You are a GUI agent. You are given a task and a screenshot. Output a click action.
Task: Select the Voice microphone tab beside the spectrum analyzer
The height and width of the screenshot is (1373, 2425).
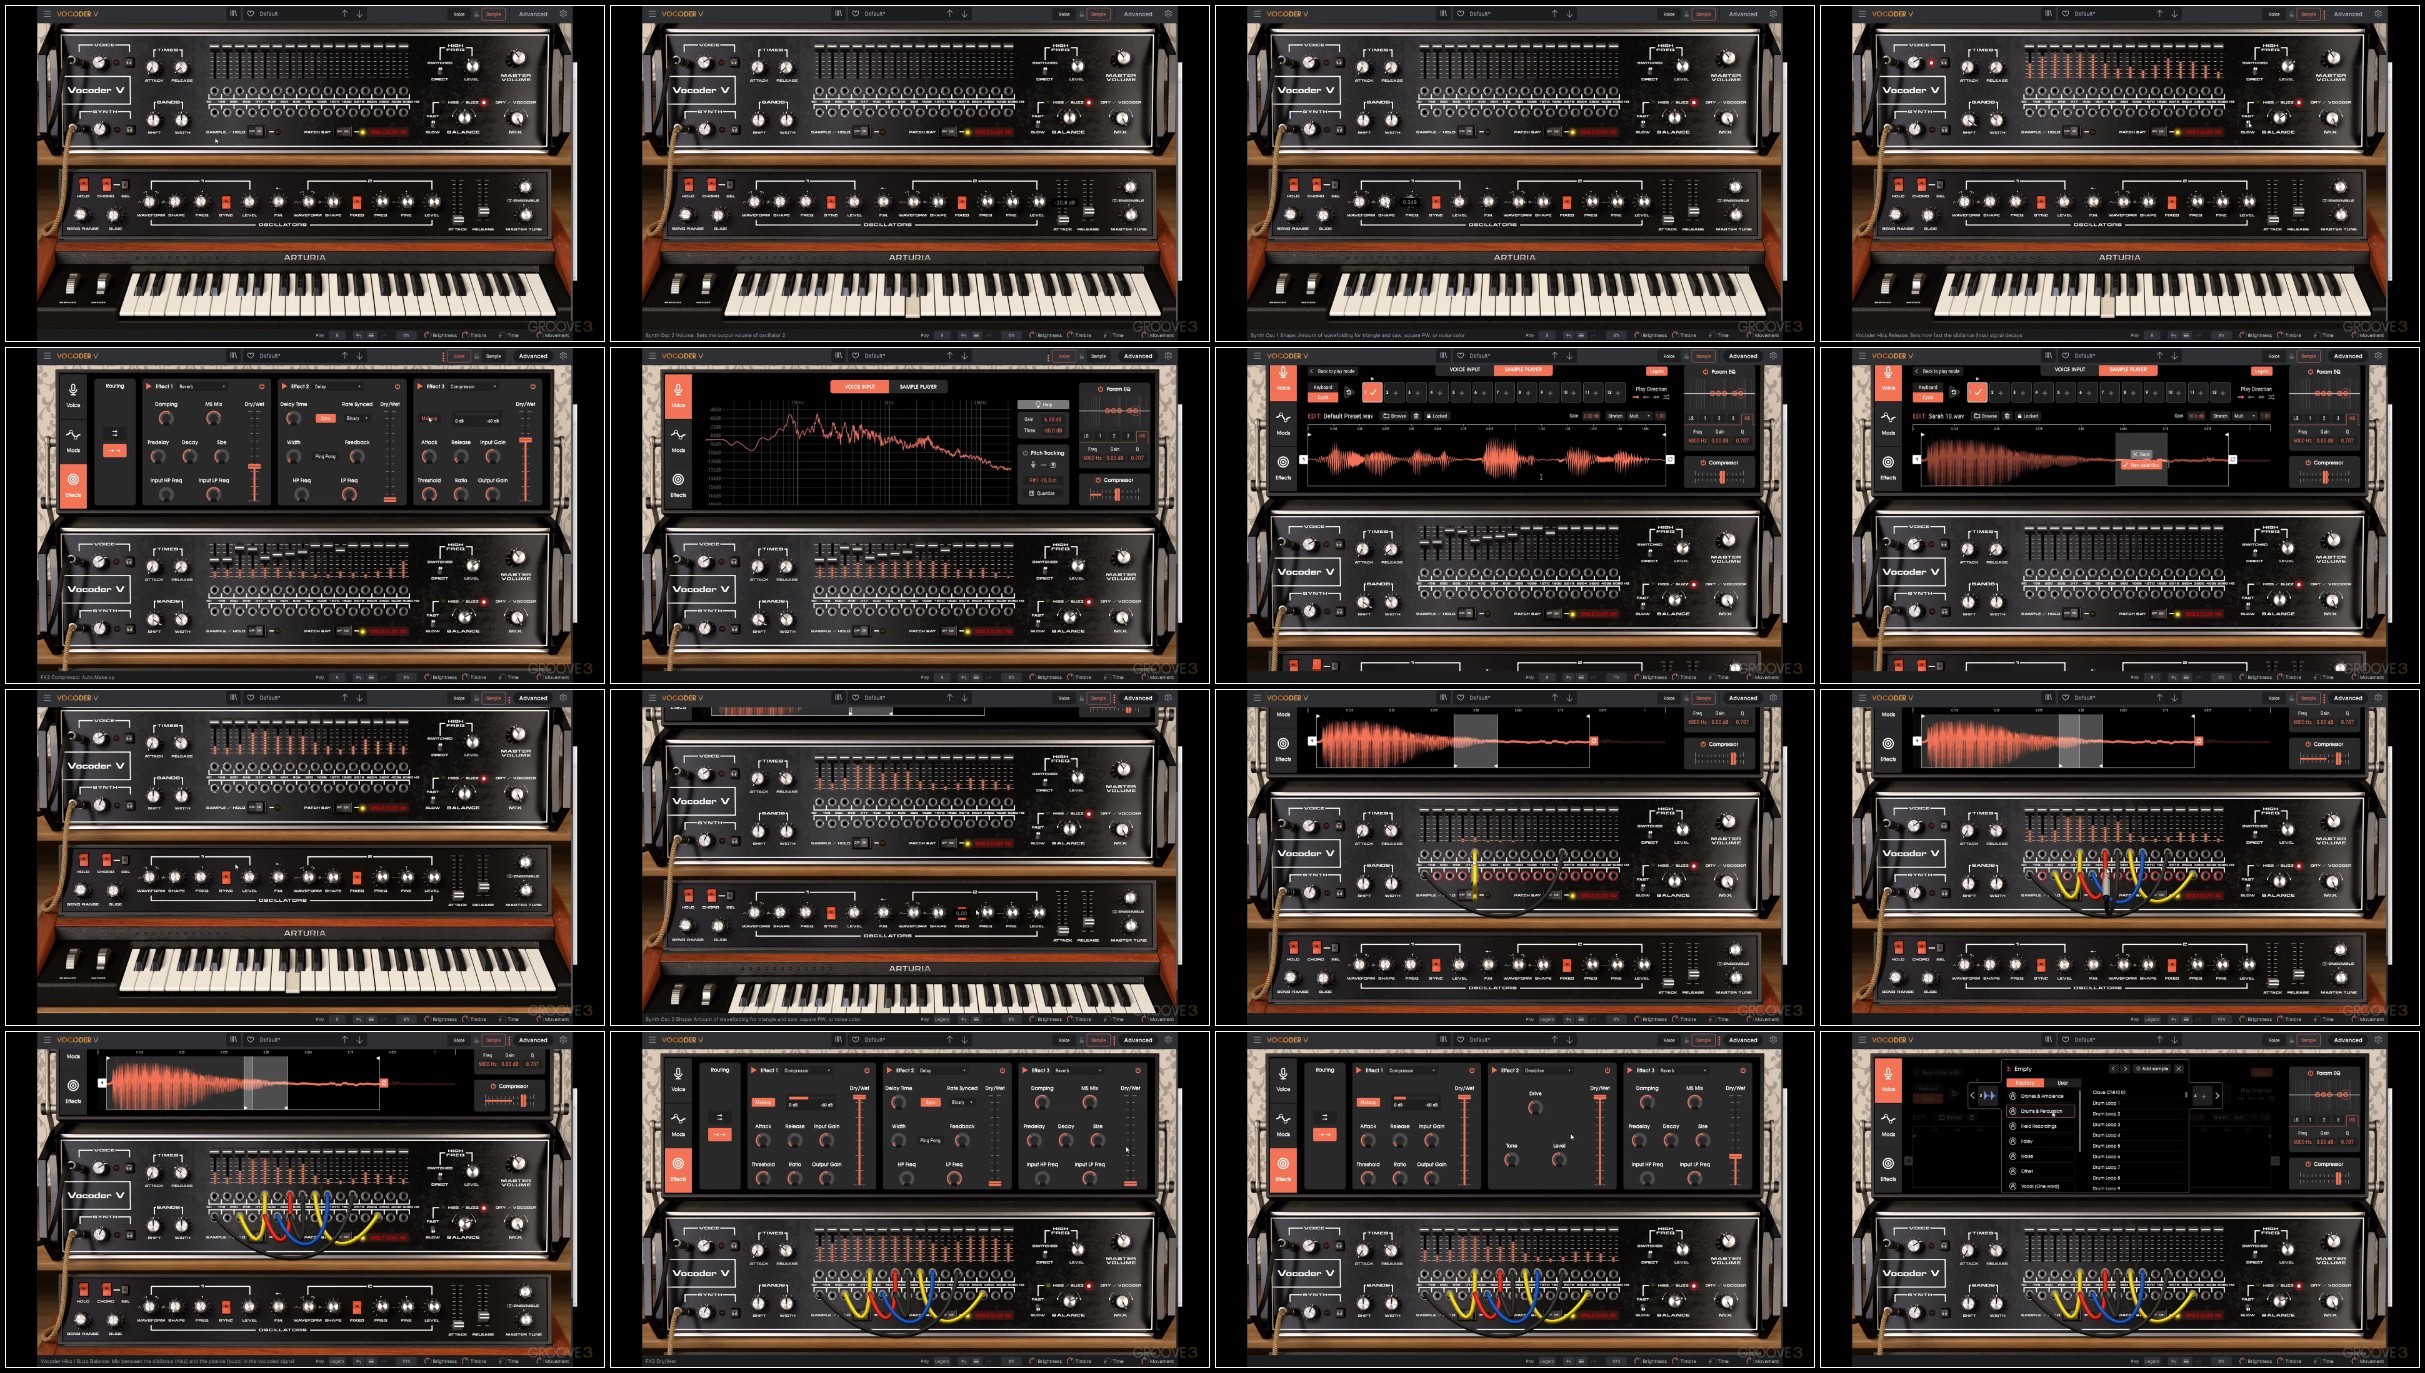pyautogui.click(x=678, y=396)
